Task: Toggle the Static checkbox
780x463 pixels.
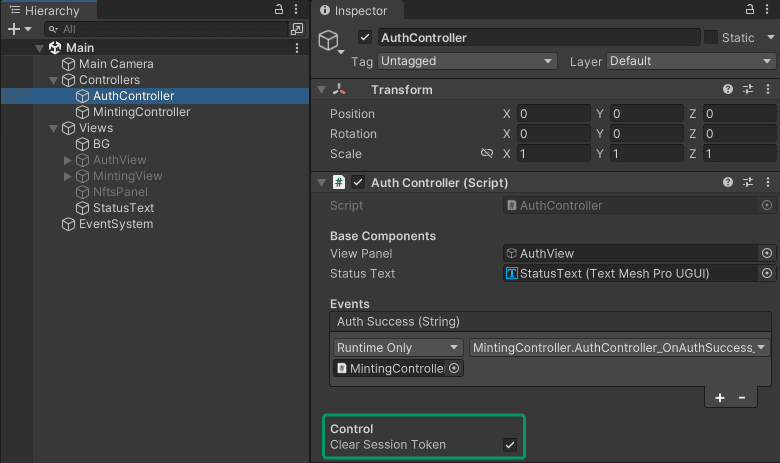Action: tap(711, 38)
